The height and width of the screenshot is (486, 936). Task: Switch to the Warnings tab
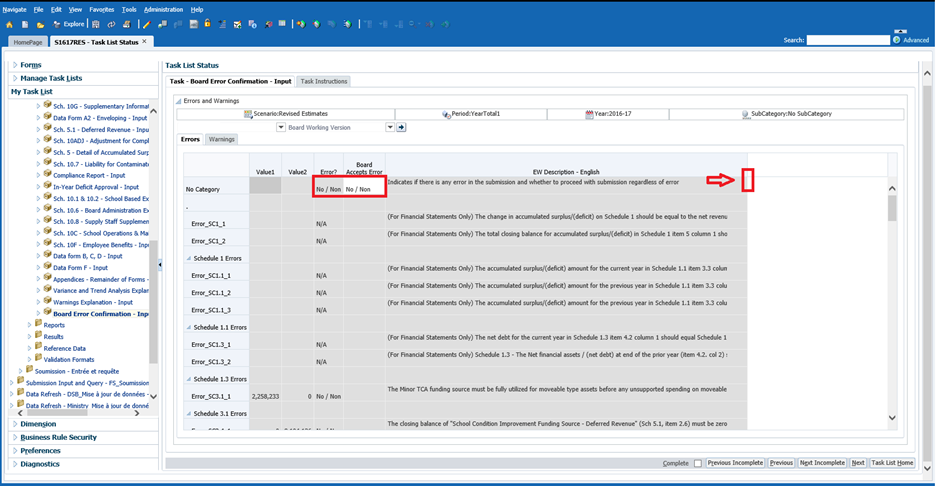(221, 139)
